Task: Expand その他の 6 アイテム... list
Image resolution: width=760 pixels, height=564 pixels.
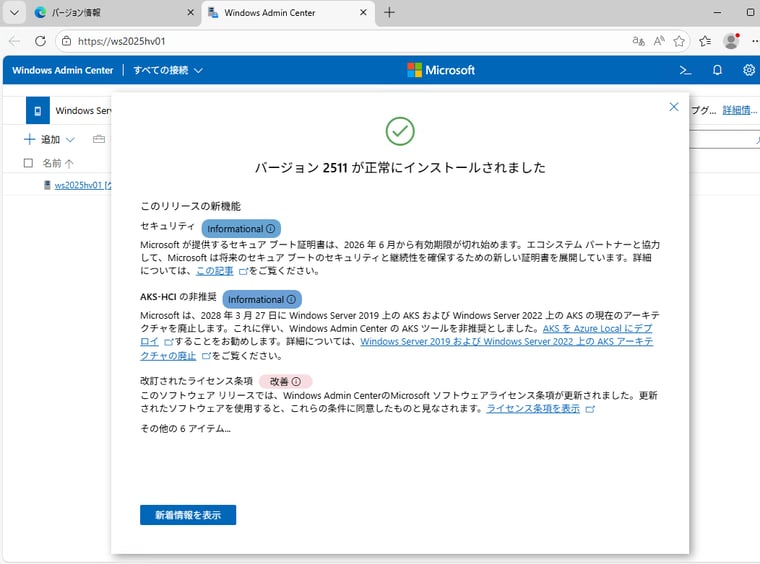Action: [186, 428]
